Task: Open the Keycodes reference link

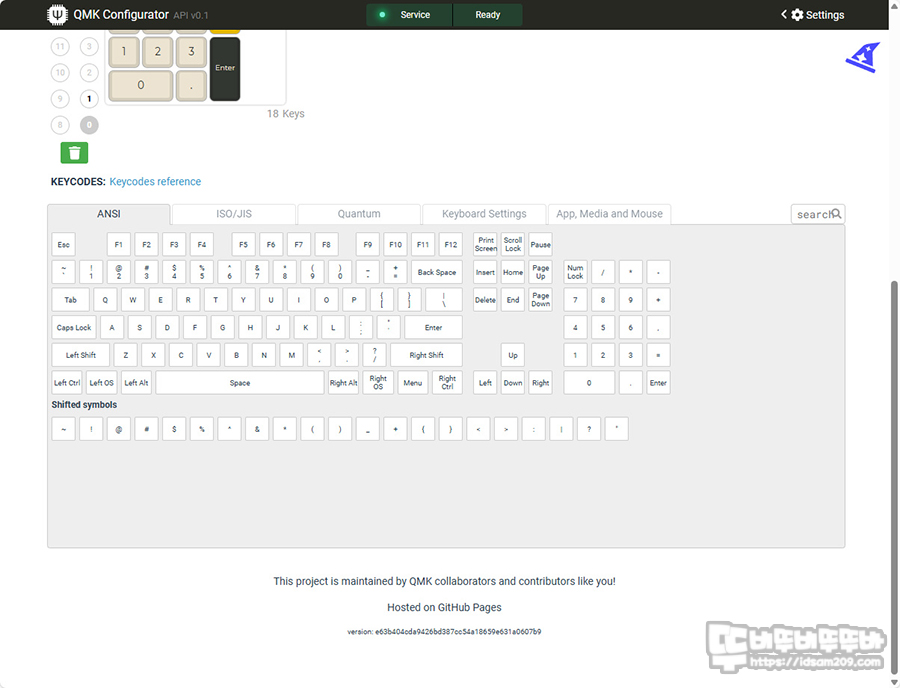Action: pyautogui.click(x=155, y=181)
